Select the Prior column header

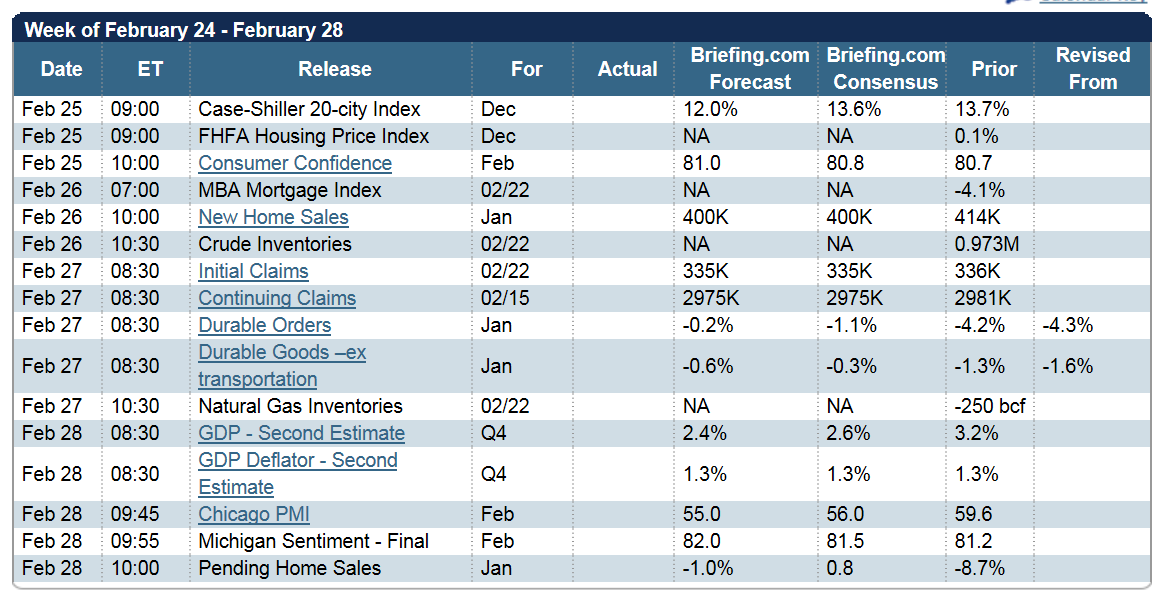(x=993, y=69)
